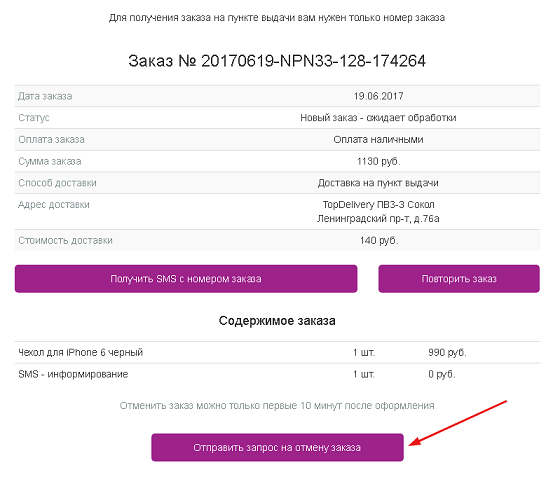Click the 'Получить SMS с номером заказа' button

(x=186, y=279)
